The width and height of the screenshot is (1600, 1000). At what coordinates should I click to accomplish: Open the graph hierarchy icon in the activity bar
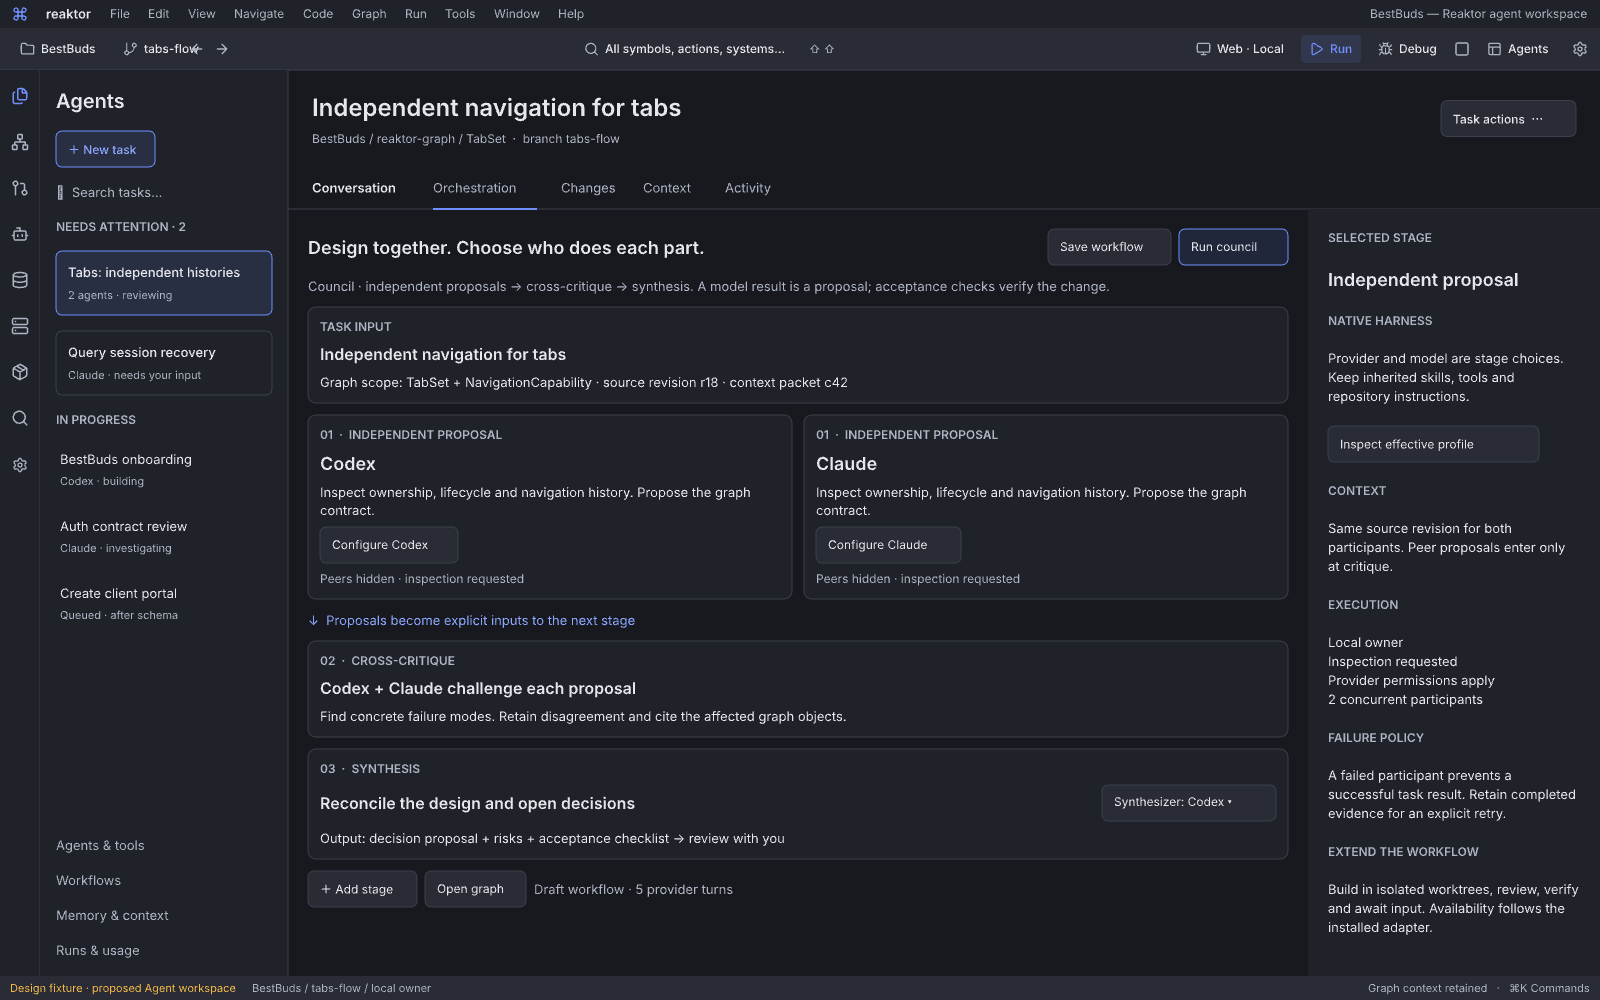point(20,142)
